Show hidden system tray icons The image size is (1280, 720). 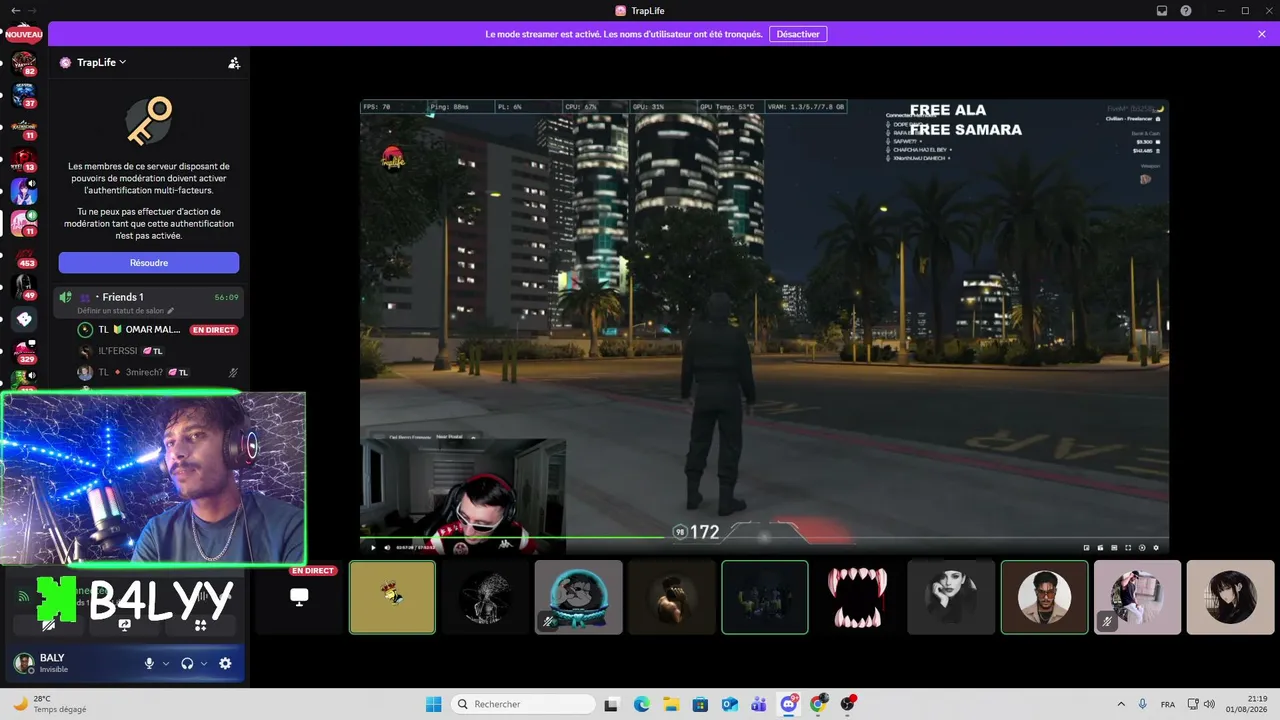point(1120,704)
